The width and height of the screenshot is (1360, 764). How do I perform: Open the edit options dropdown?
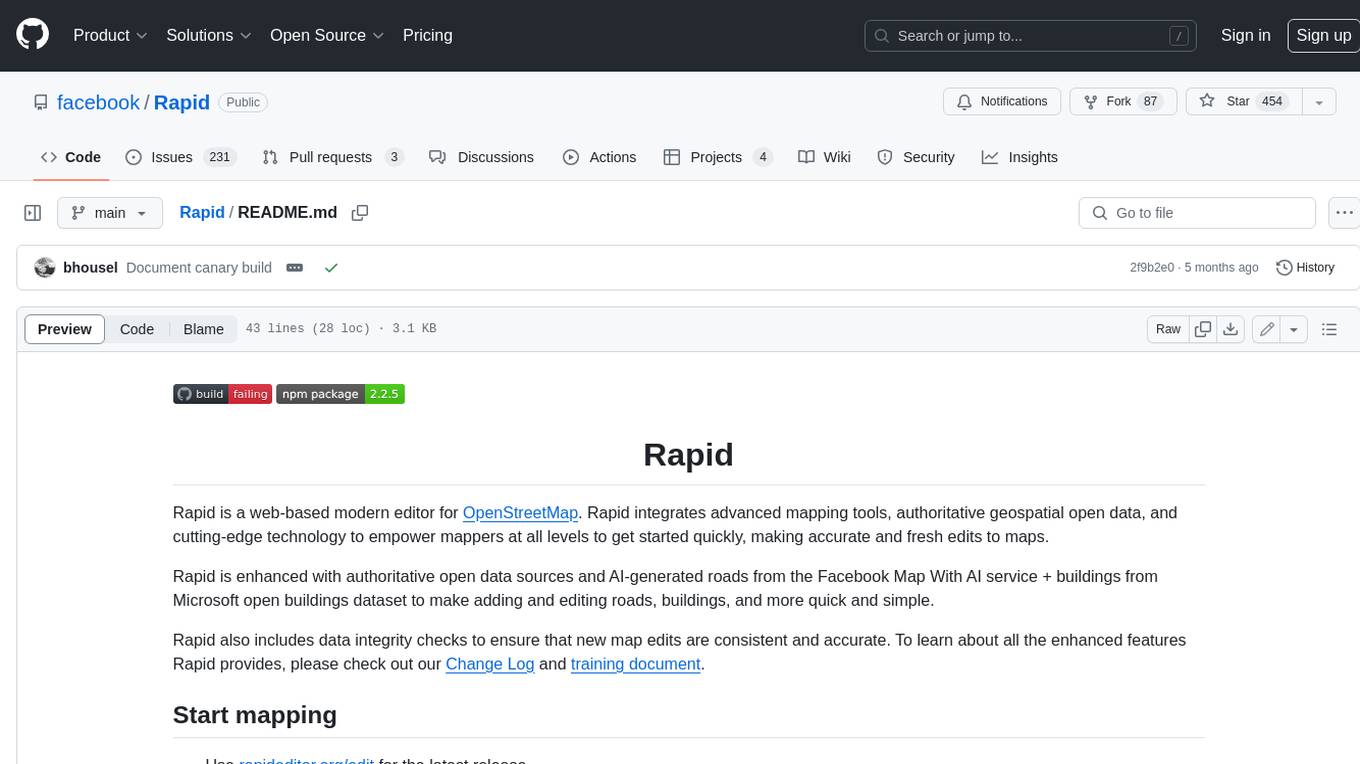click(1294, 329)
